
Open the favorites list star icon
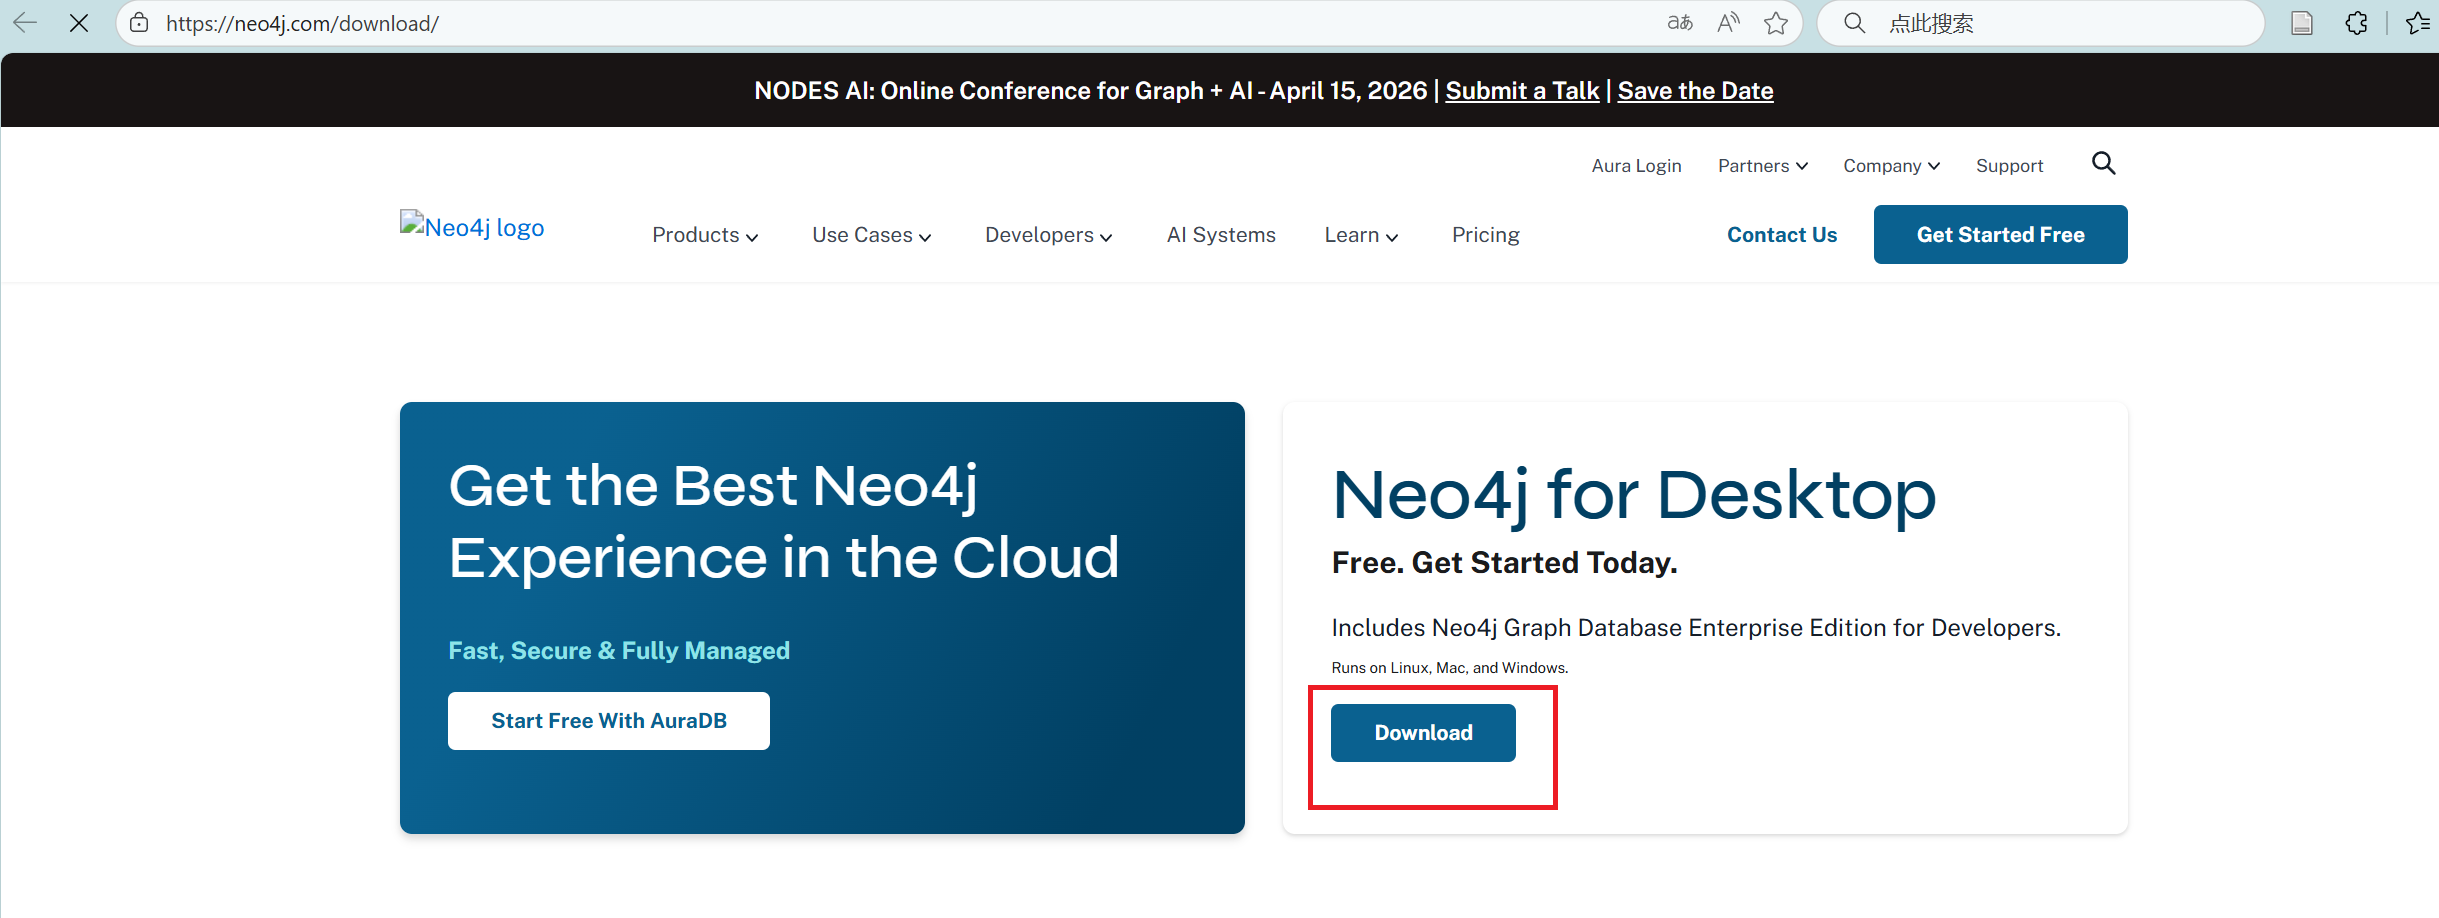coord(2418,23)
